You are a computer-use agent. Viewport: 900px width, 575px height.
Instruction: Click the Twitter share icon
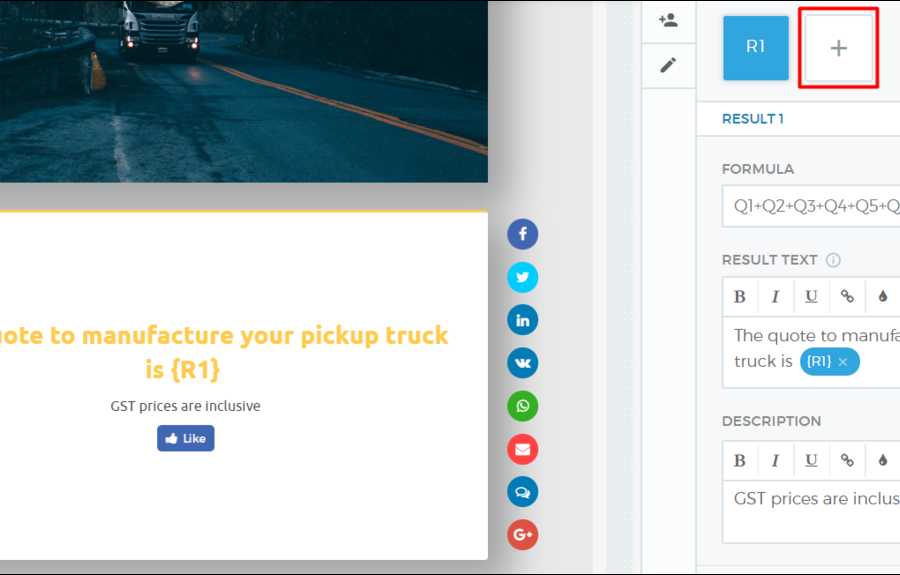[x=522, y=277]
